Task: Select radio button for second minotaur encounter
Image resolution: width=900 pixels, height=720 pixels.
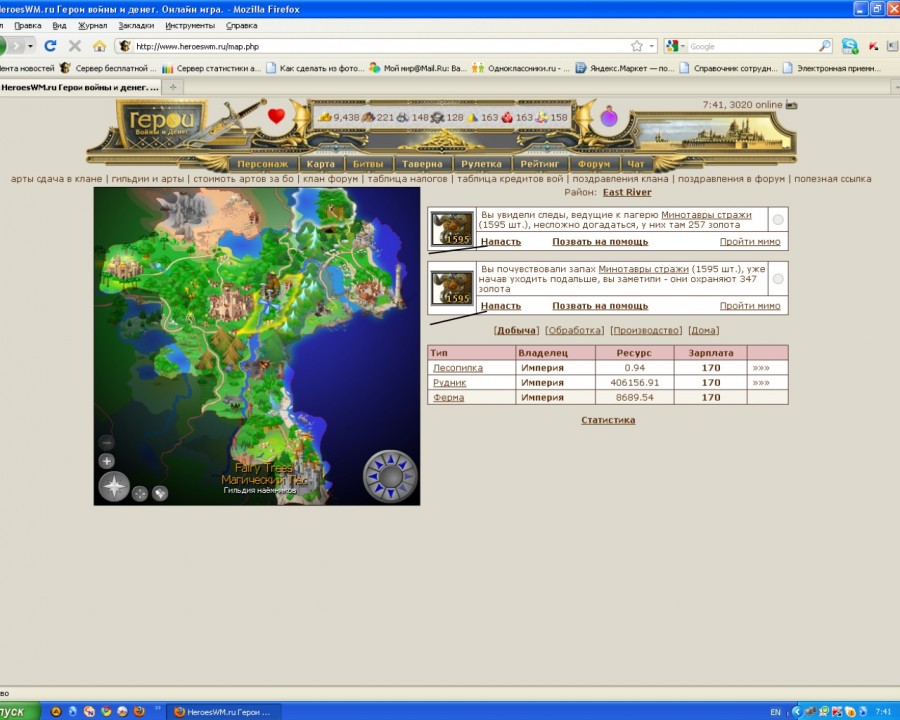Action: point(778,279)
